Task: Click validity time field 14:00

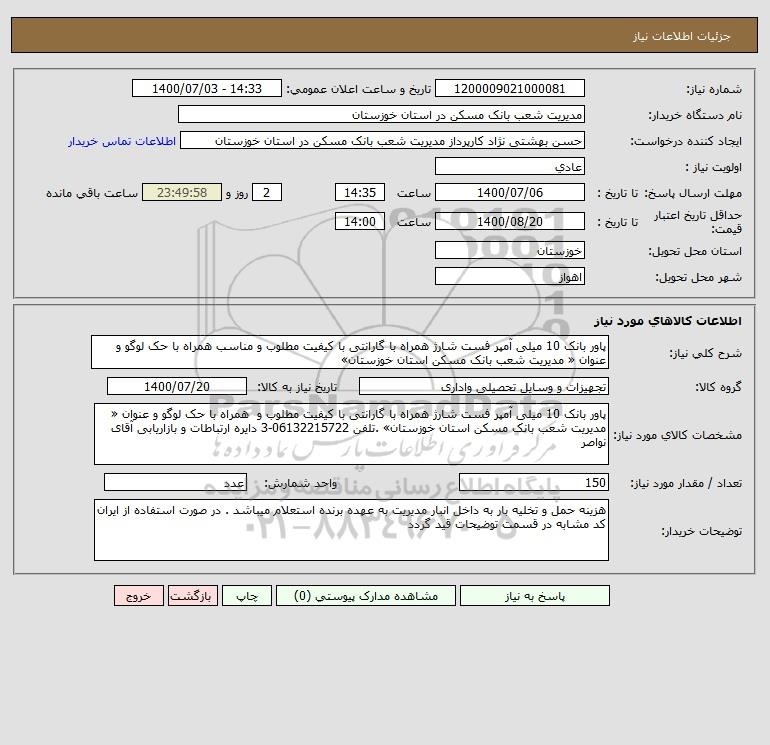Action: click(x=359, y=221)
